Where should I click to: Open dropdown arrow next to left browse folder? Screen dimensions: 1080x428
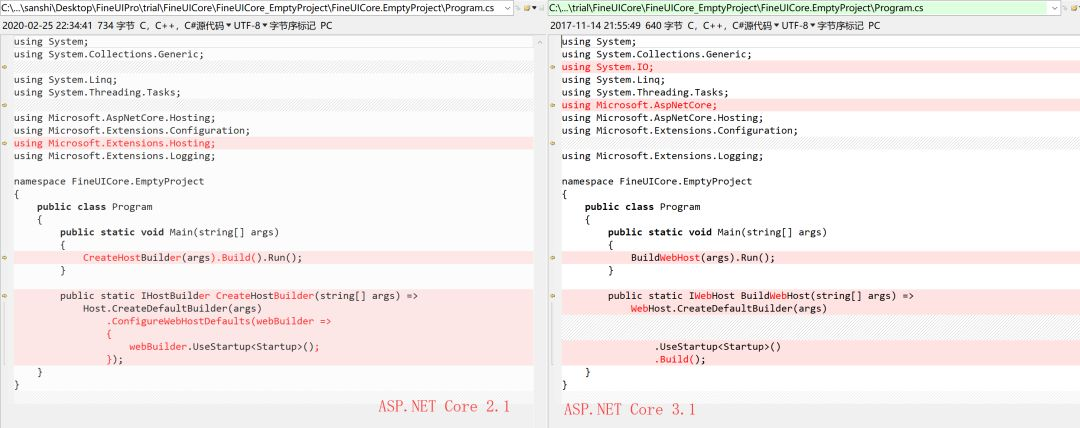coord(535,8)
